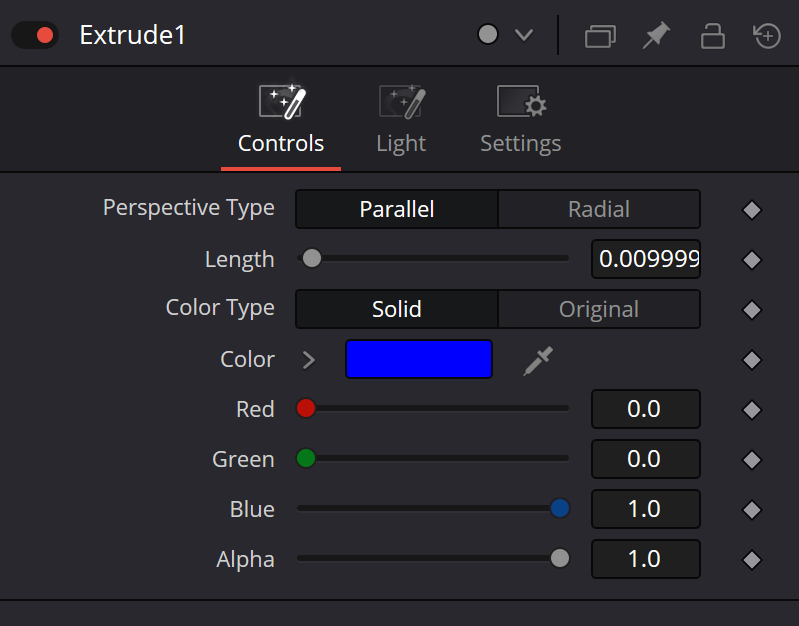The height and width of the screenshot is (626, 799).
Task: Toggle the Extrude1 enable switch
Action: [35, 35]
